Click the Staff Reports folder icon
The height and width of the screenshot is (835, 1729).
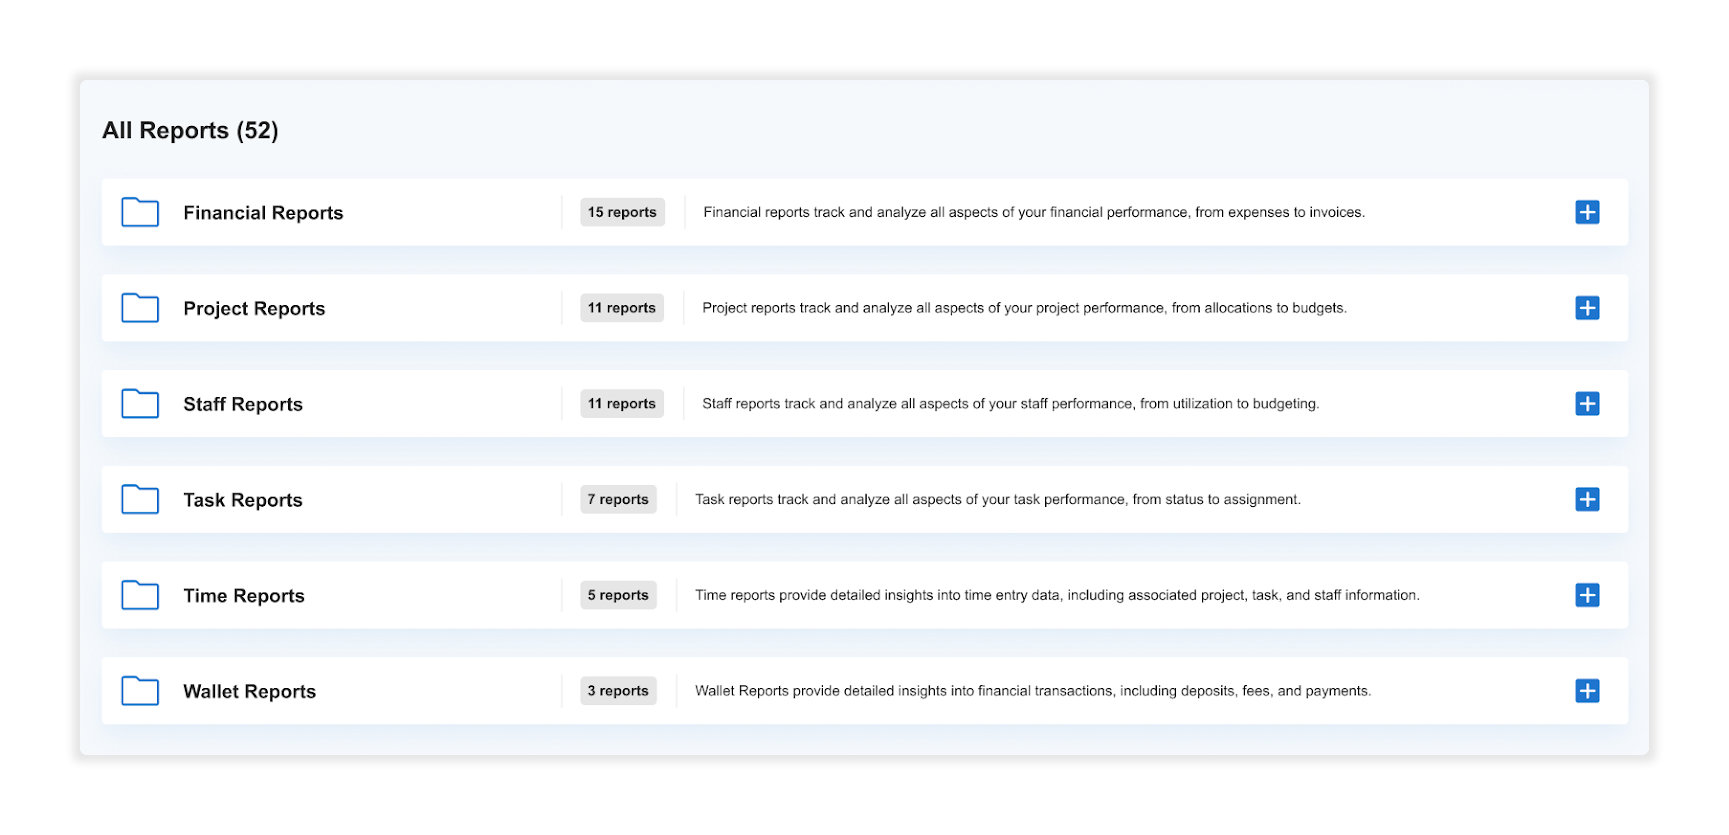pyautogui.click(x=140, y=404)
